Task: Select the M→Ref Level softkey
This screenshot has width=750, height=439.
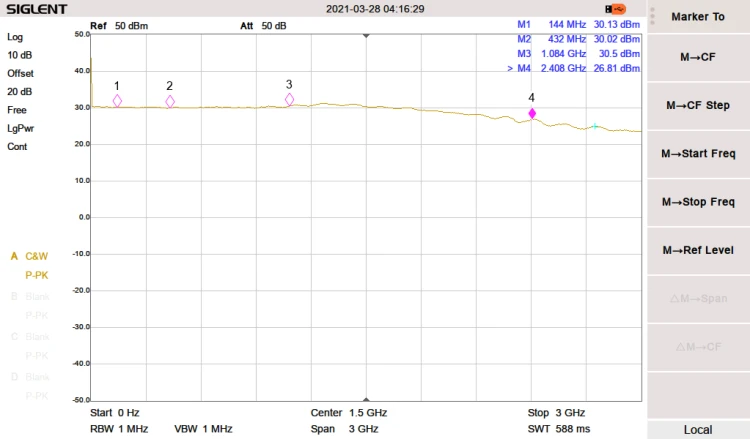Action: [698, 251]
